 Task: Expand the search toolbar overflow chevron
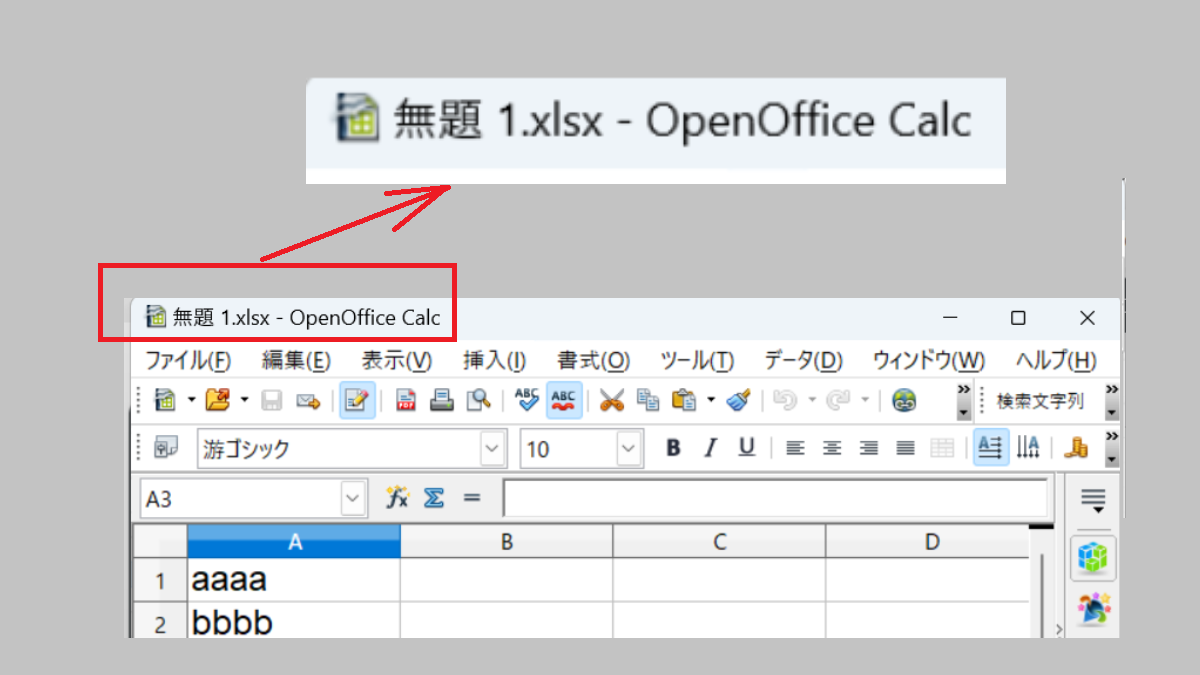1111,401
